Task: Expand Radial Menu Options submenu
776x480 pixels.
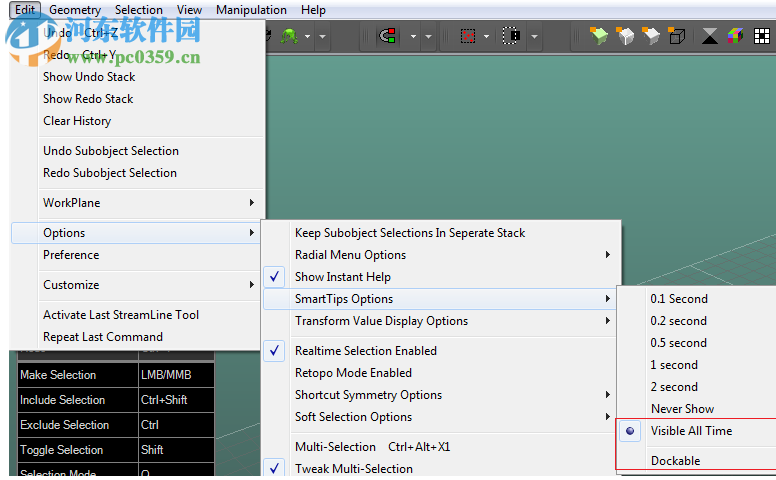Action: (x=608, y=254)
